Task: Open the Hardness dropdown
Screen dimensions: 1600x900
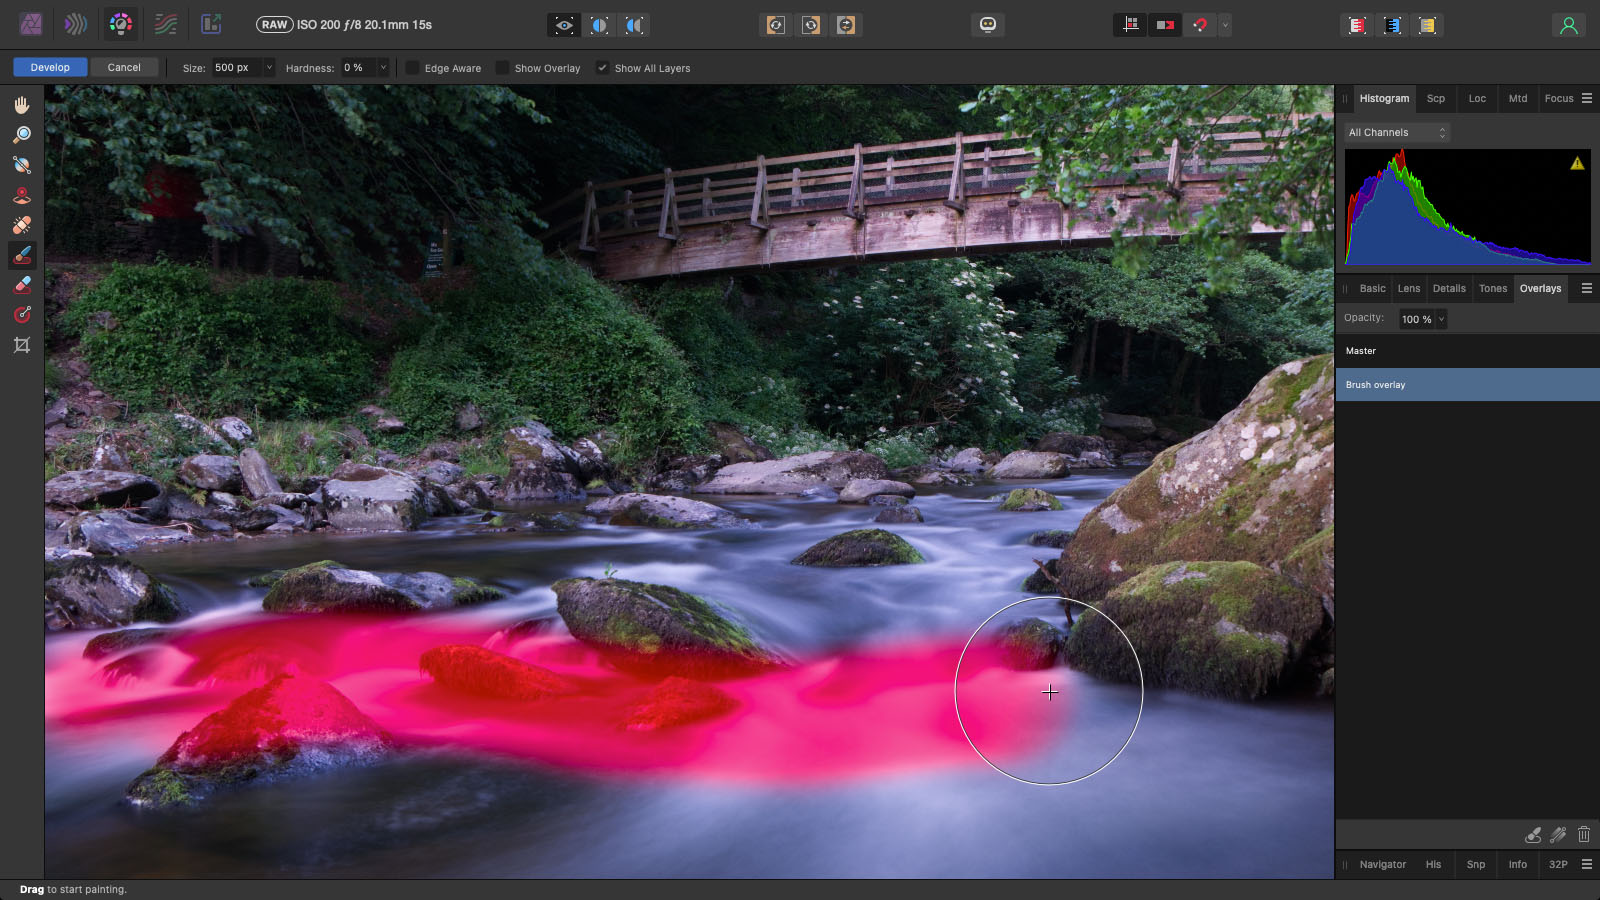Action: point(383,68)
